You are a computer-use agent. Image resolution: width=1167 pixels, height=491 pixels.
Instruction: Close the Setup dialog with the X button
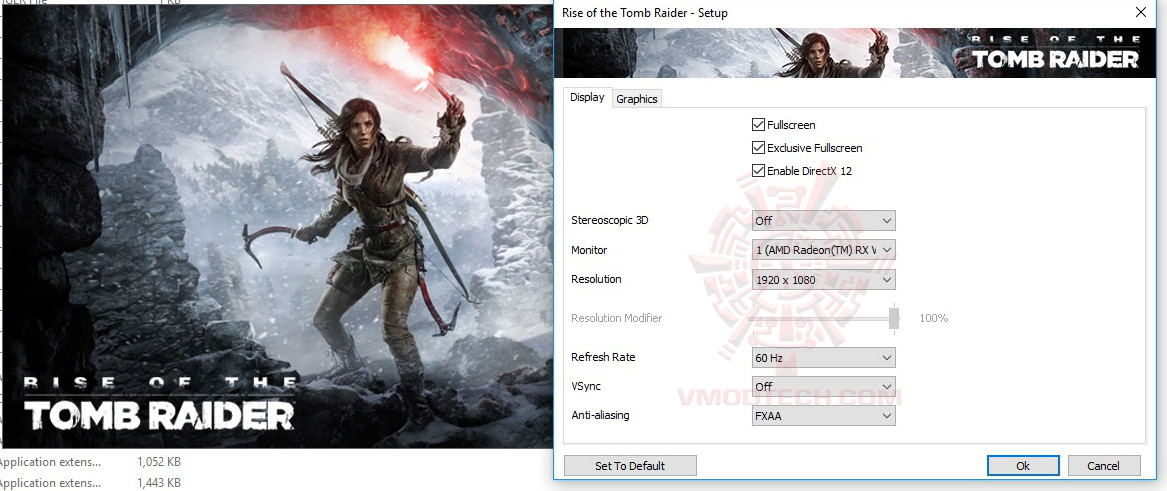click(1140, 13)
